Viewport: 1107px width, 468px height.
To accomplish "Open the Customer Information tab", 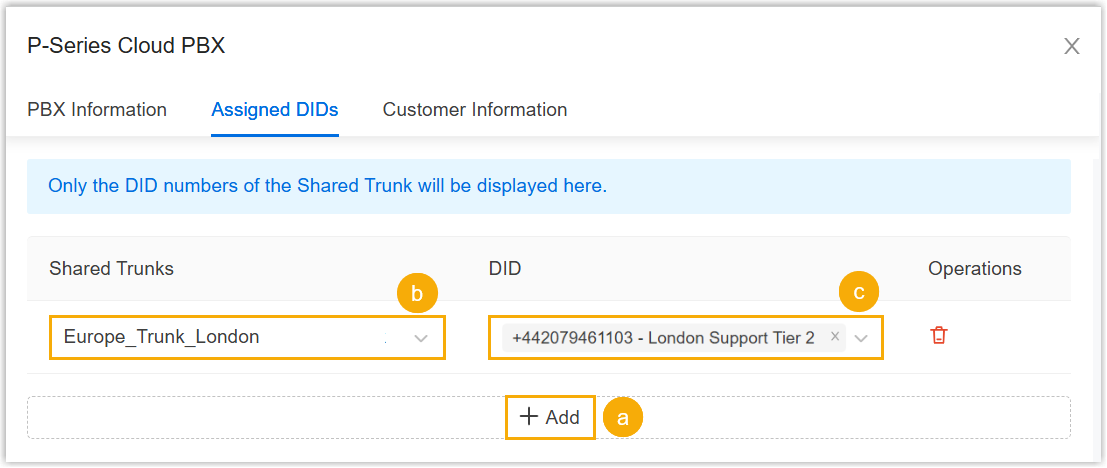I will [x=475, y=110].
